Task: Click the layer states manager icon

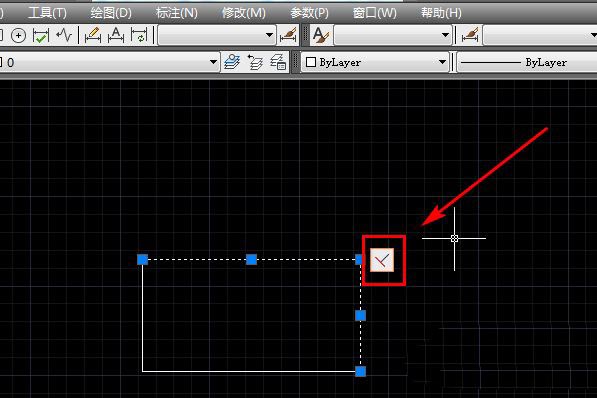Action: [x=278, y=62]
